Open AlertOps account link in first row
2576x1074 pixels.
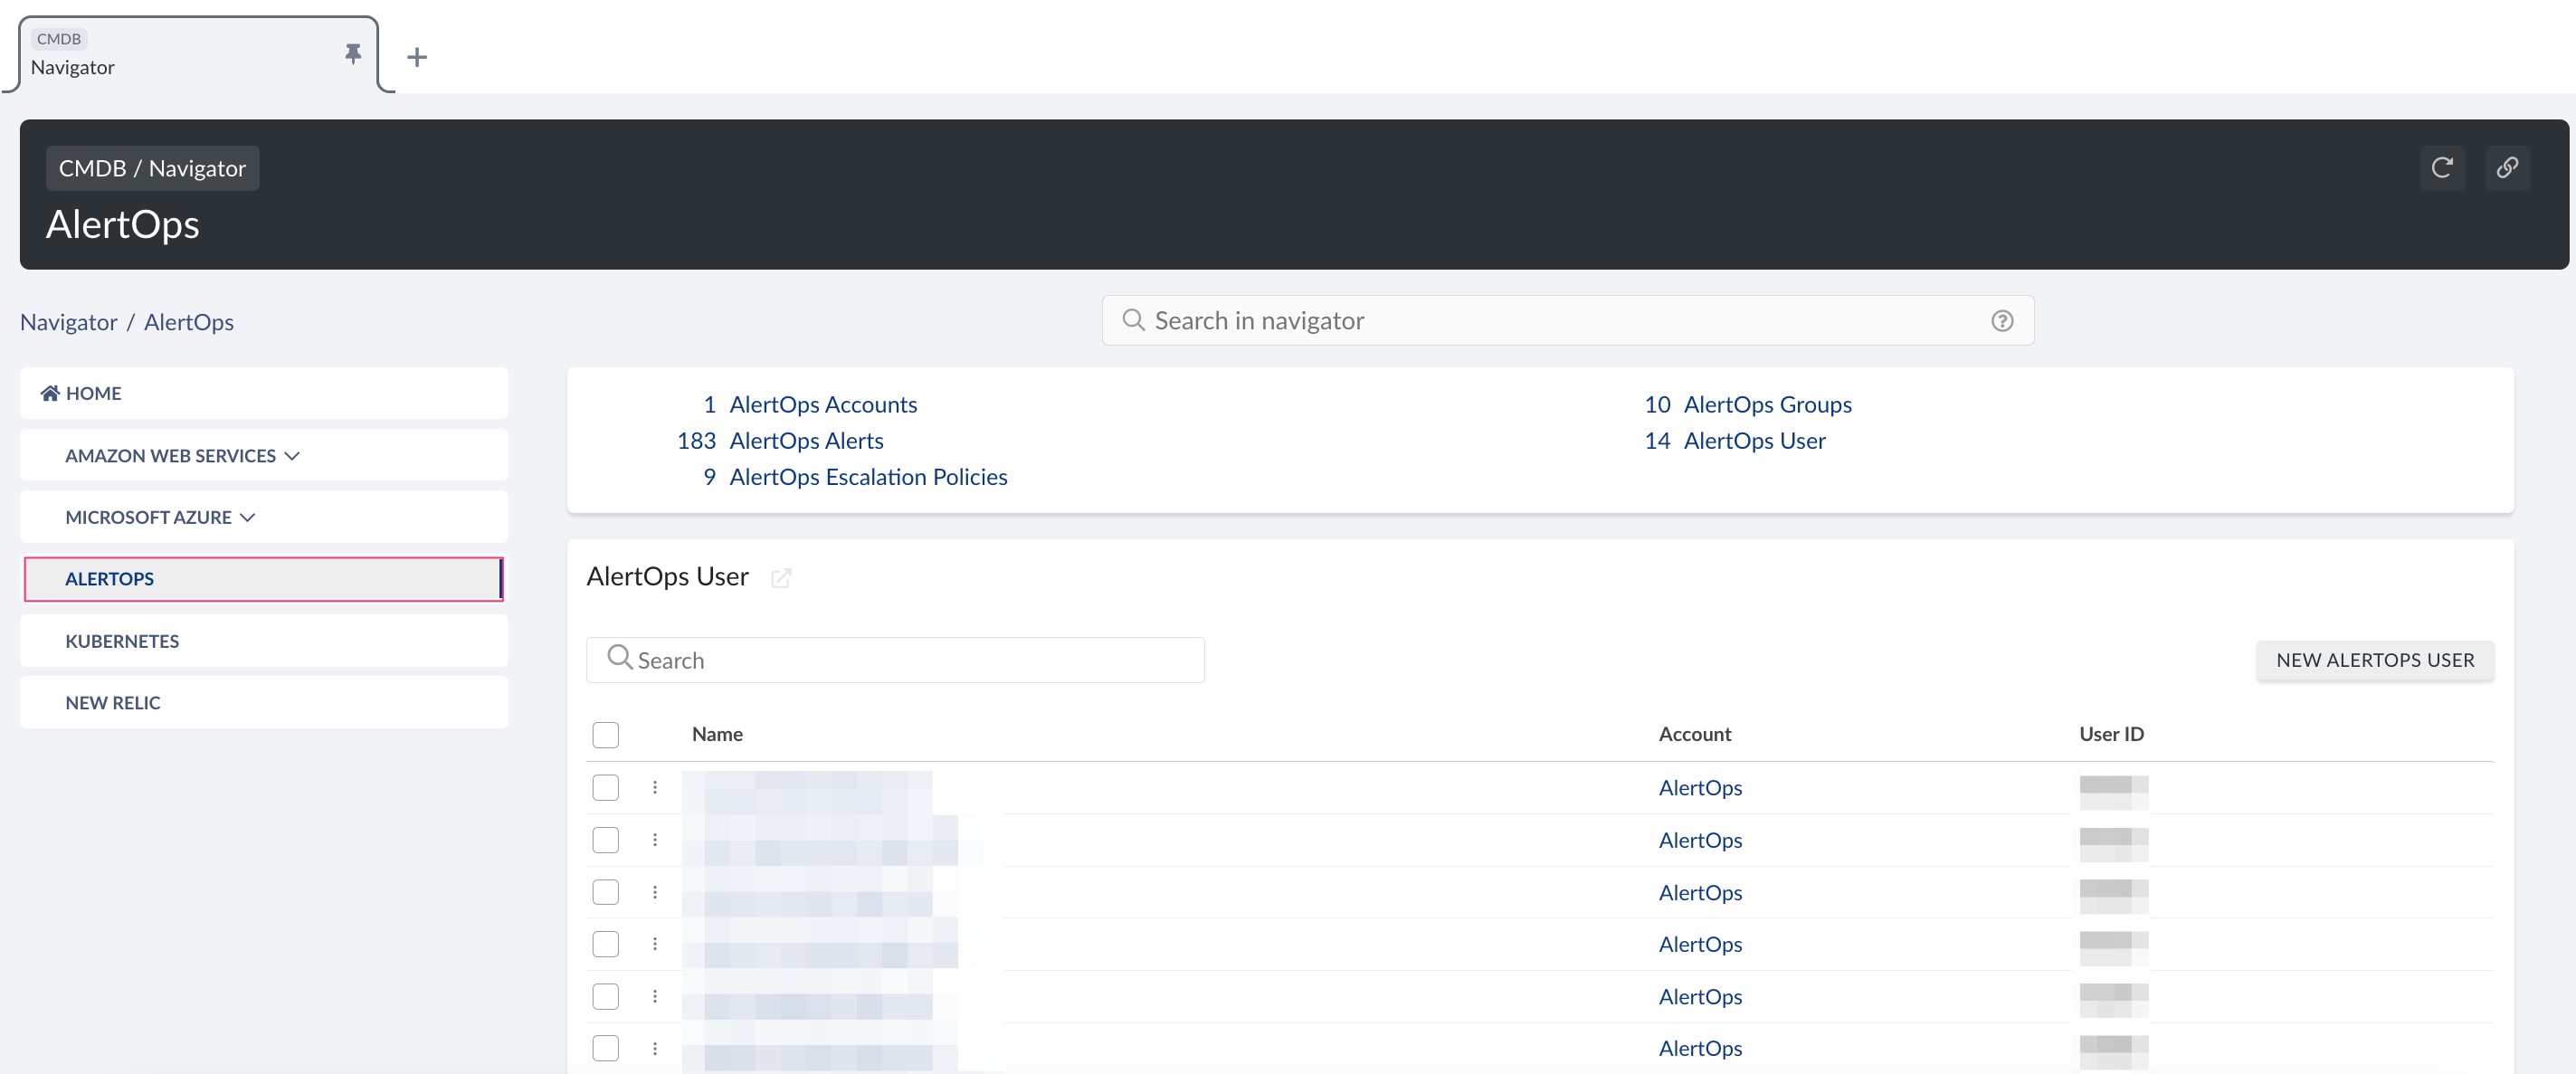tap(1700, 788)
